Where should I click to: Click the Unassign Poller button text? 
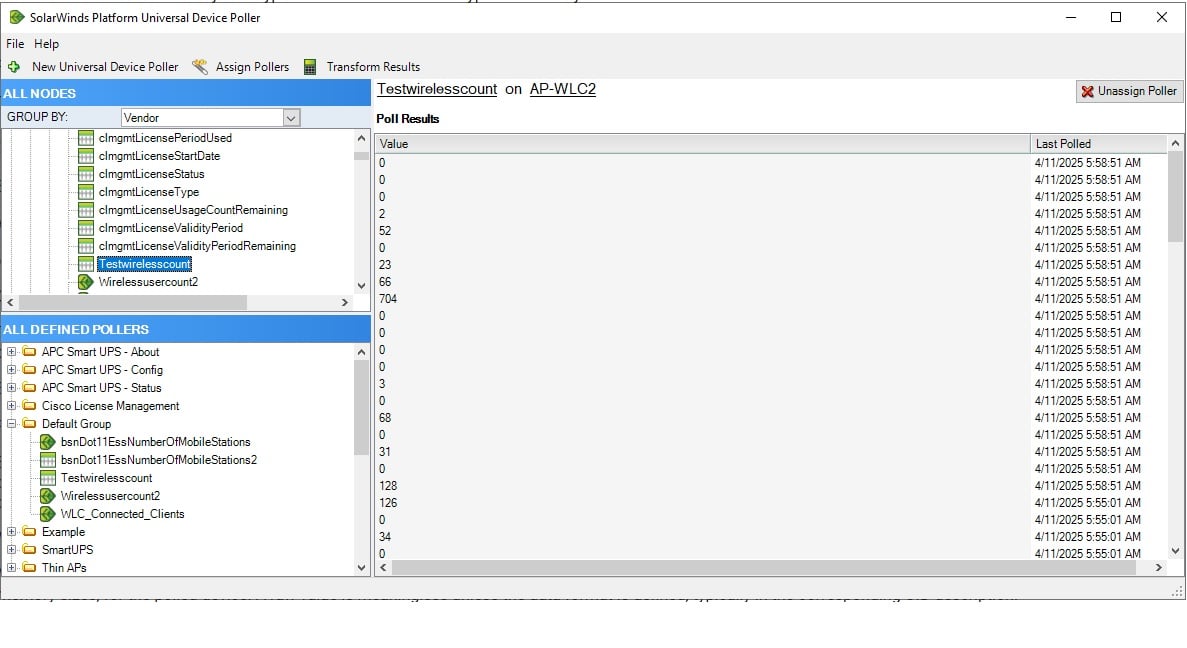(x=1137, y=91)
